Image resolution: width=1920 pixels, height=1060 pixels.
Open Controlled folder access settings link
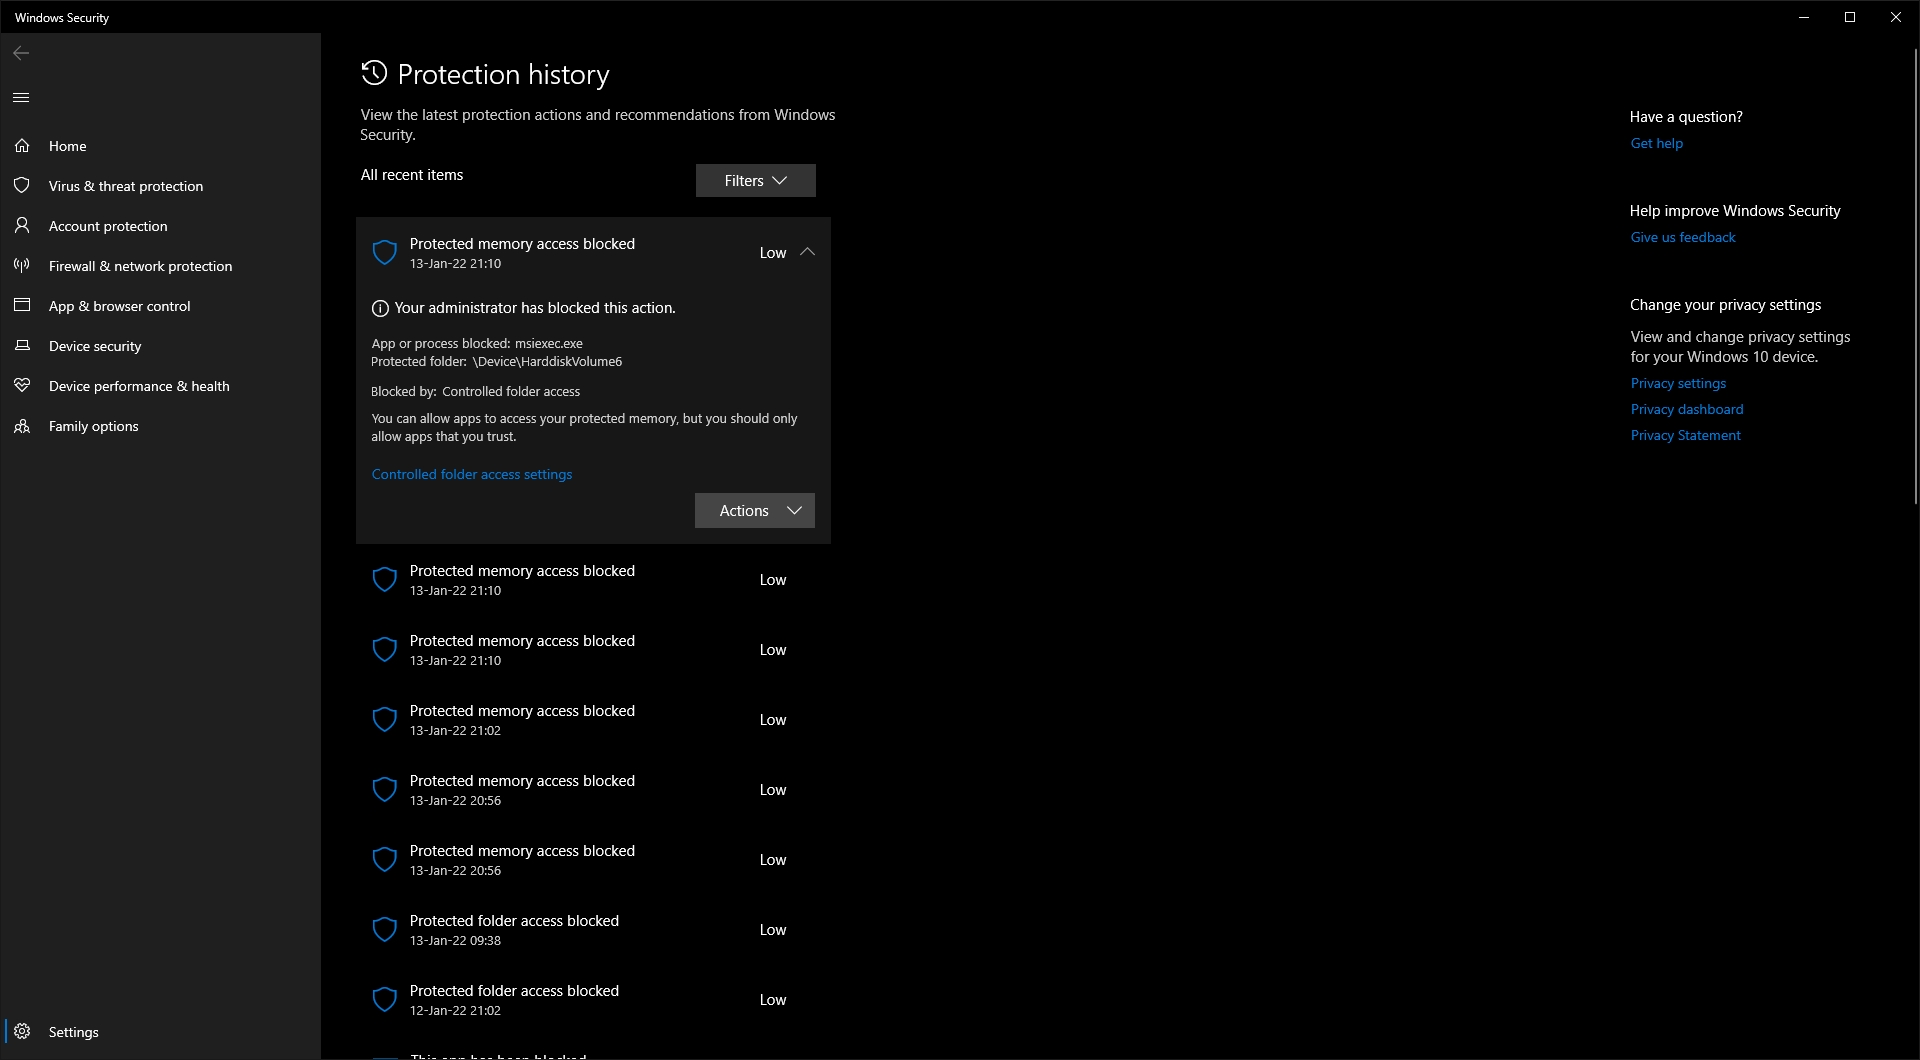click(x=472, y=474)
